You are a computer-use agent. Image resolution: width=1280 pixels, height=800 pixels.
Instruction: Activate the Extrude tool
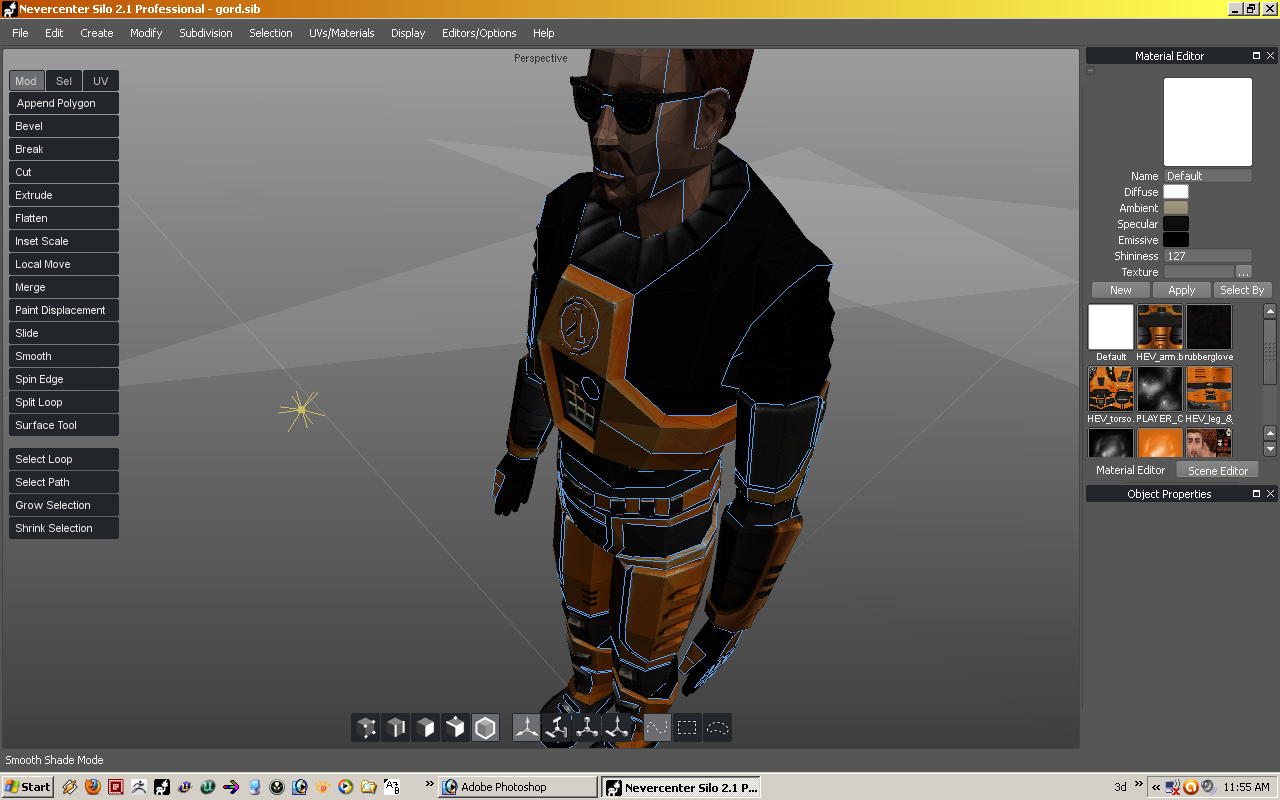(63, 194)
